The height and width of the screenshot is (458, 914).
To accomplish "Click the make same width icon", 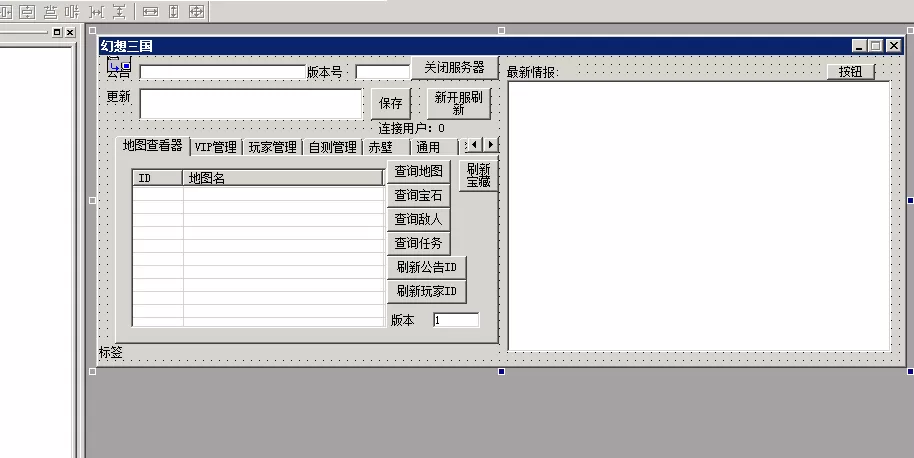I will [x=150, y=11].
